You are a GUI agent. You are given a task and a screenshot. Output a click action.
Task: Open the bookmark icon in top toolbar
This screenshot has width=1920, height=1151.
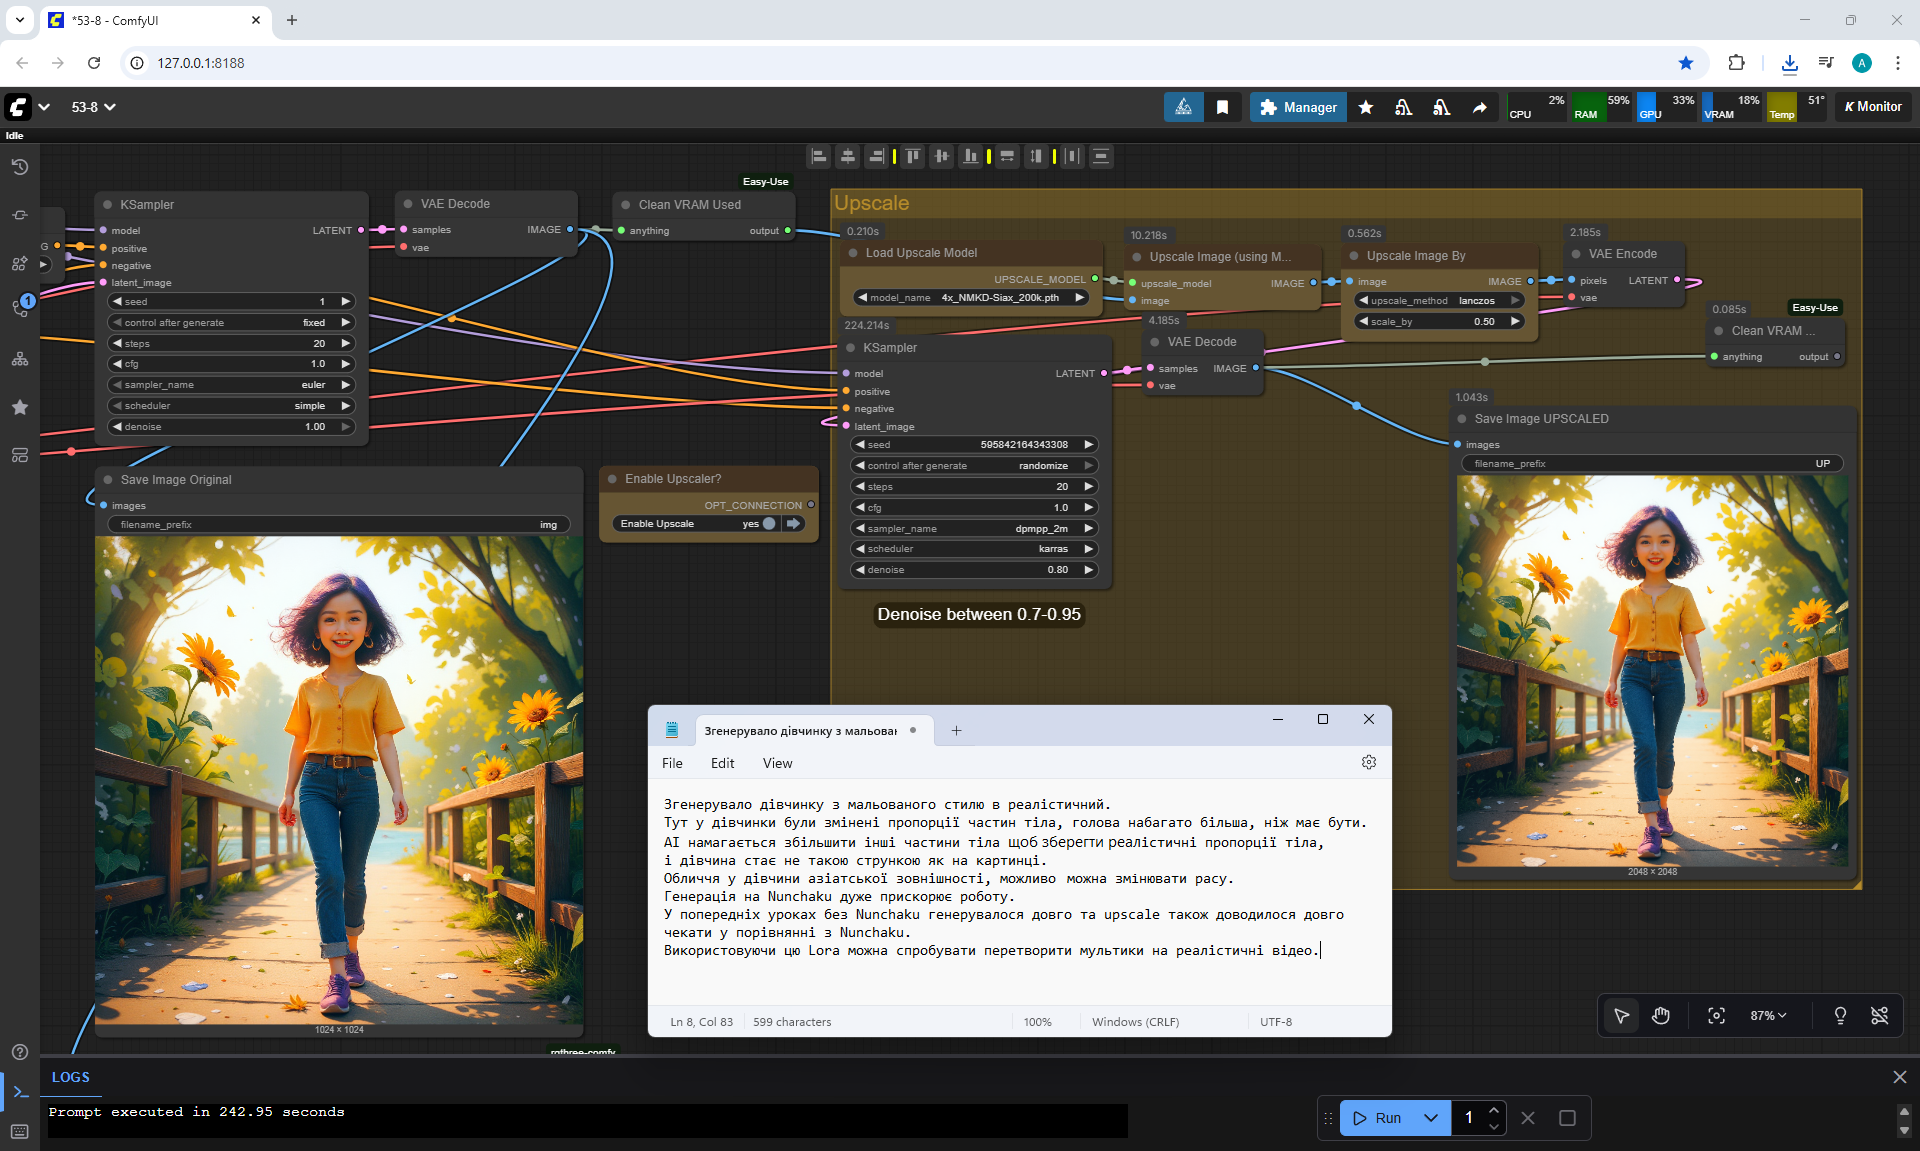(x=1222, y=107)
